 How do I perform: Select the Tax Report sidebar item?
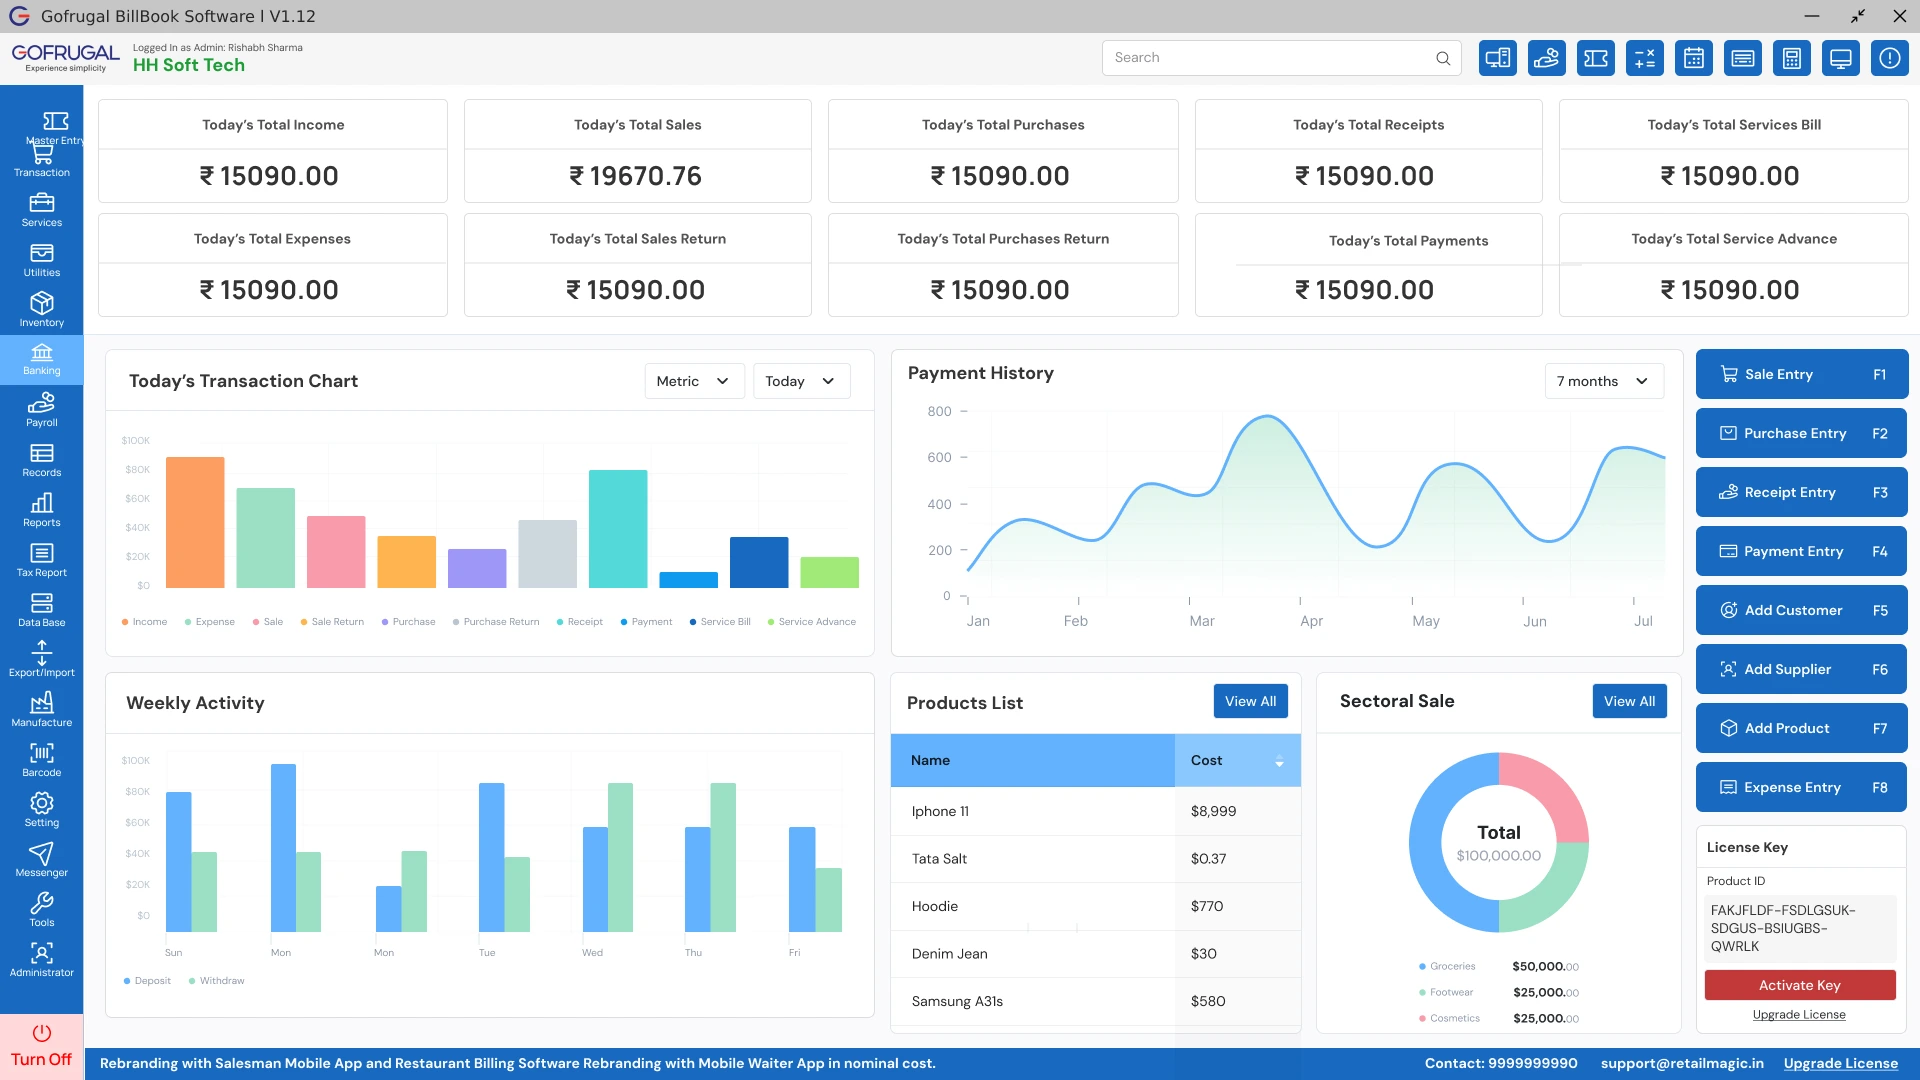point(41,558)
